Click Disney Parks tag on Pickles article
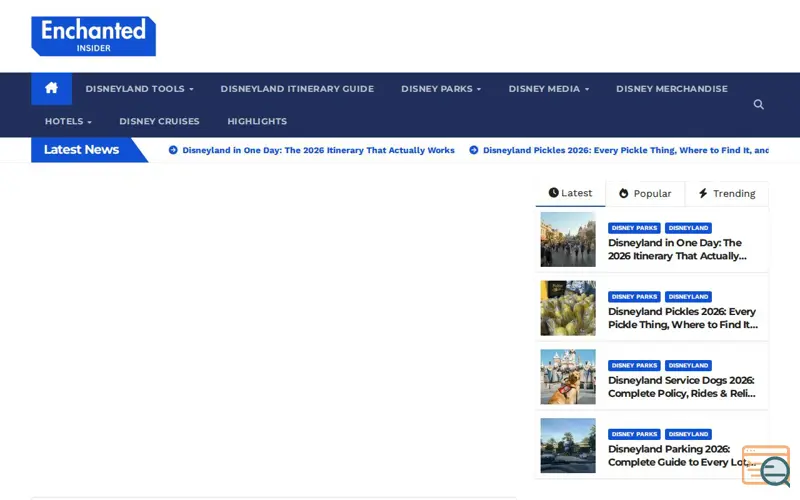The width and height of the screenshot is (800, 500). point(634,296)
